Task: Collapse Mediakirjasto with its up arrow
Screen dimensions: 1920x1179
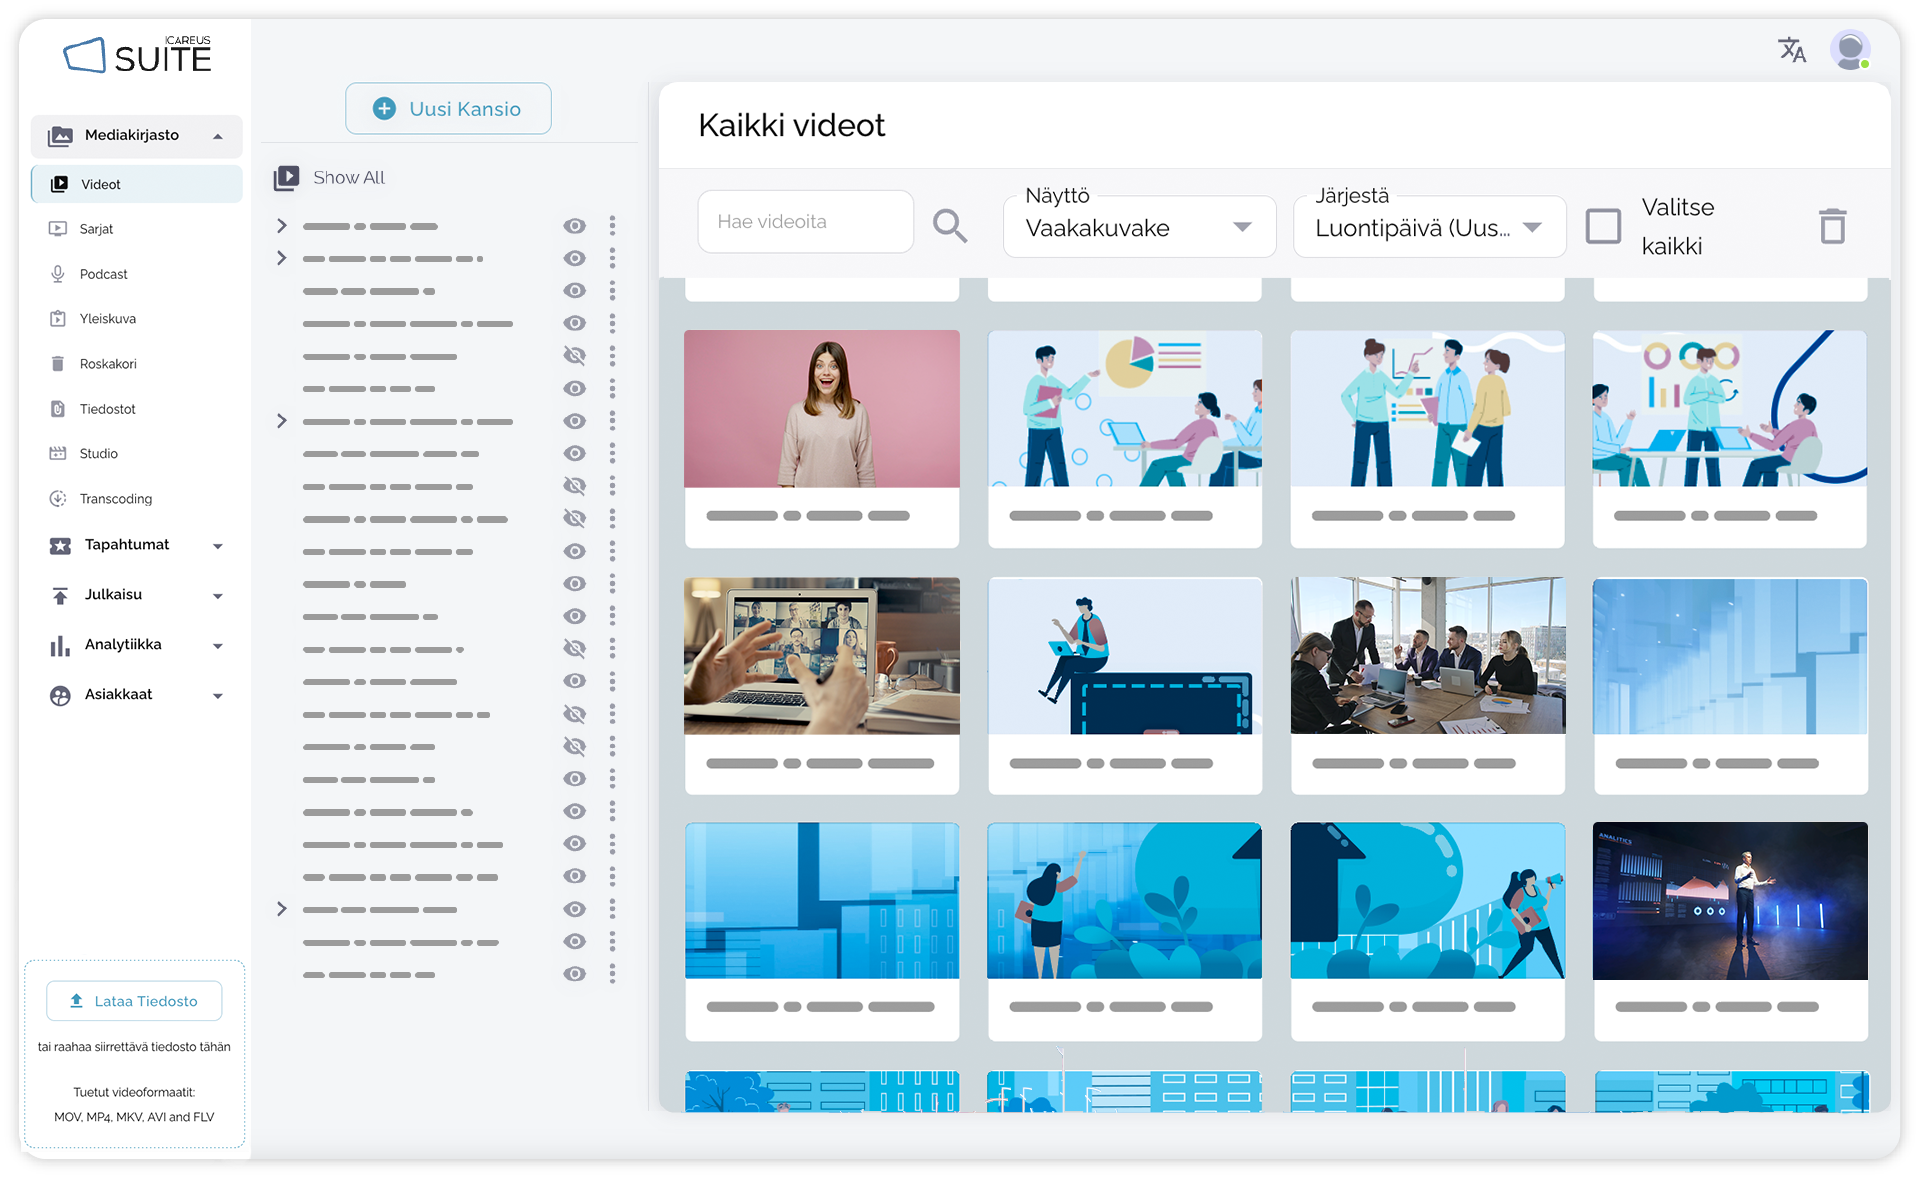Action: coord(218,136)
